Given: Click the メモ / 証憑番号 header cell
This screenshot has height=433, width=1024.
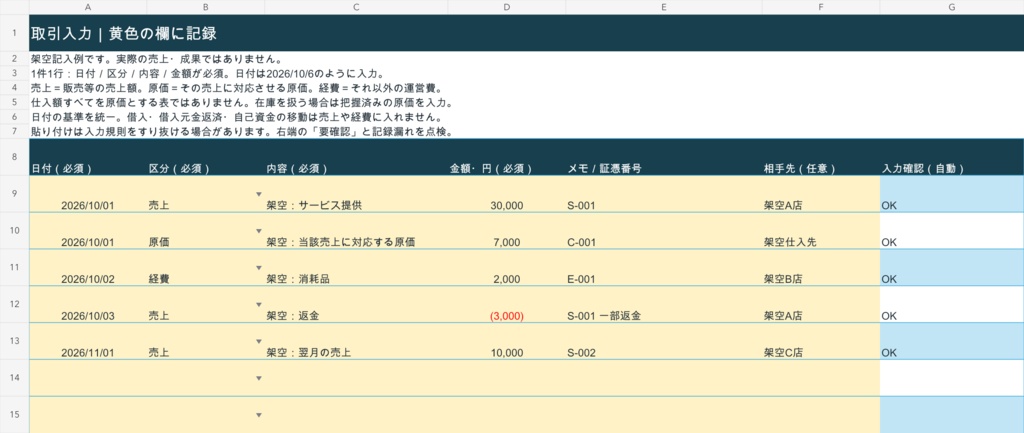Looking at the screenshot, I should click(664, 157).
